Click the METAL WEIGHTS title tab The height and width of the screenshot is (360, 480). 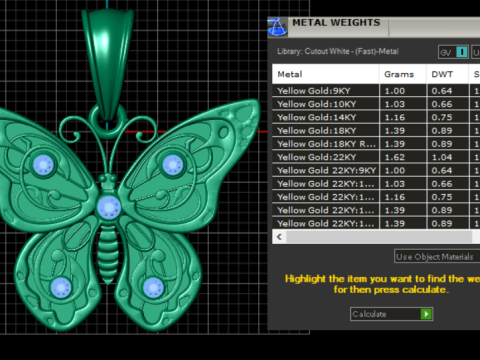(x=337, y=23)
